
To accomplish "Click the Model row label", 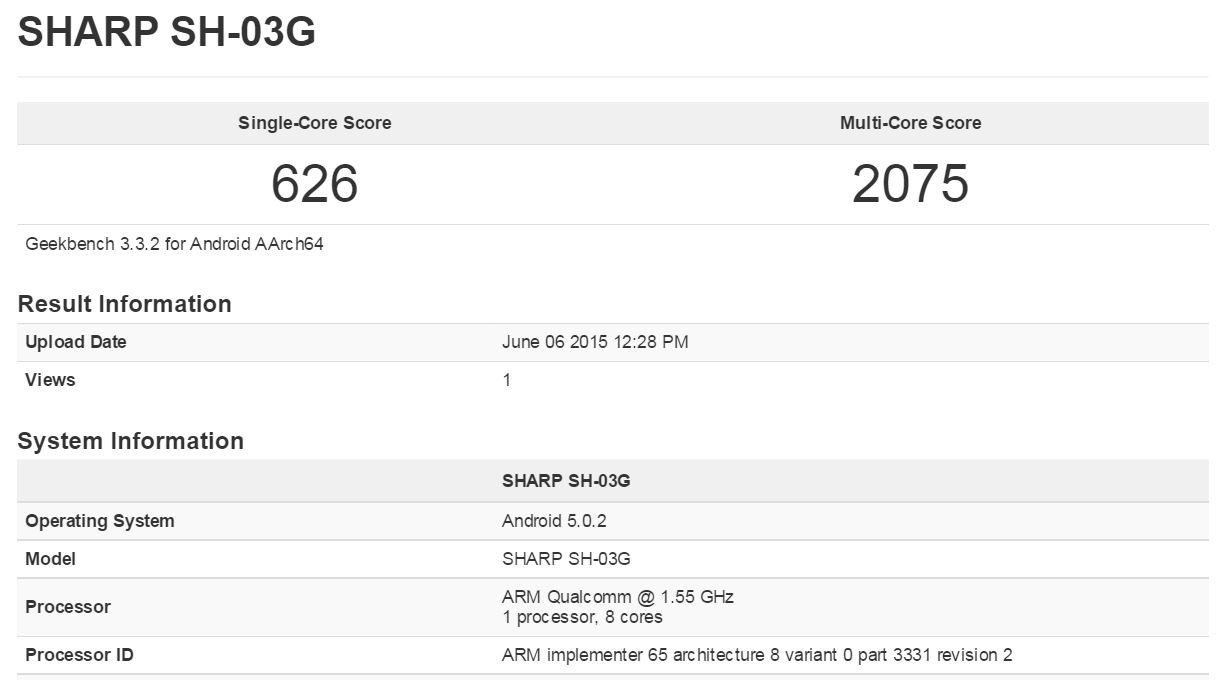I will coord(50,559).
